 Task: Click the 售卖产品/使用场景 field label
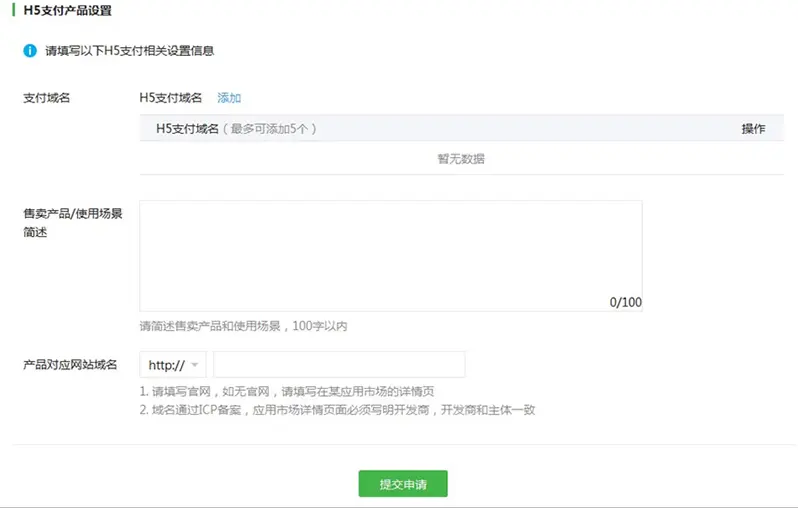(x=72, y=214)
